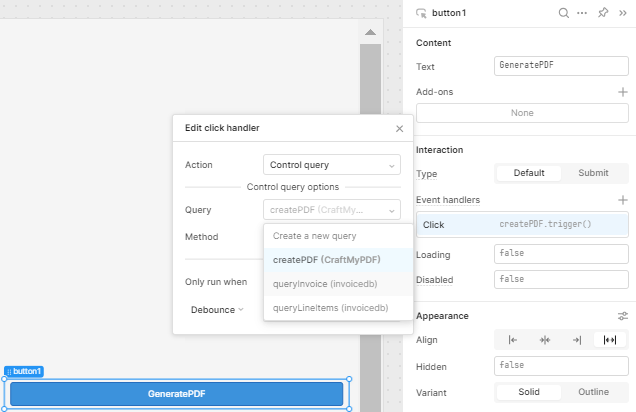Click the search icon in inspector header
This screenshot has height=412, width=636.
tap(563, 13)
